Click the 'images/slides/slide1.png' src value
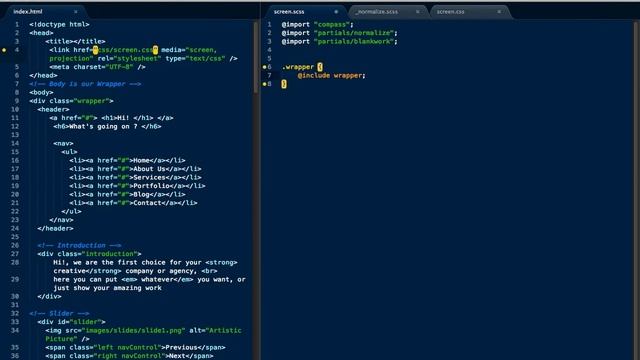Screen dimensions: 640x360 click(x=133, y=331)
